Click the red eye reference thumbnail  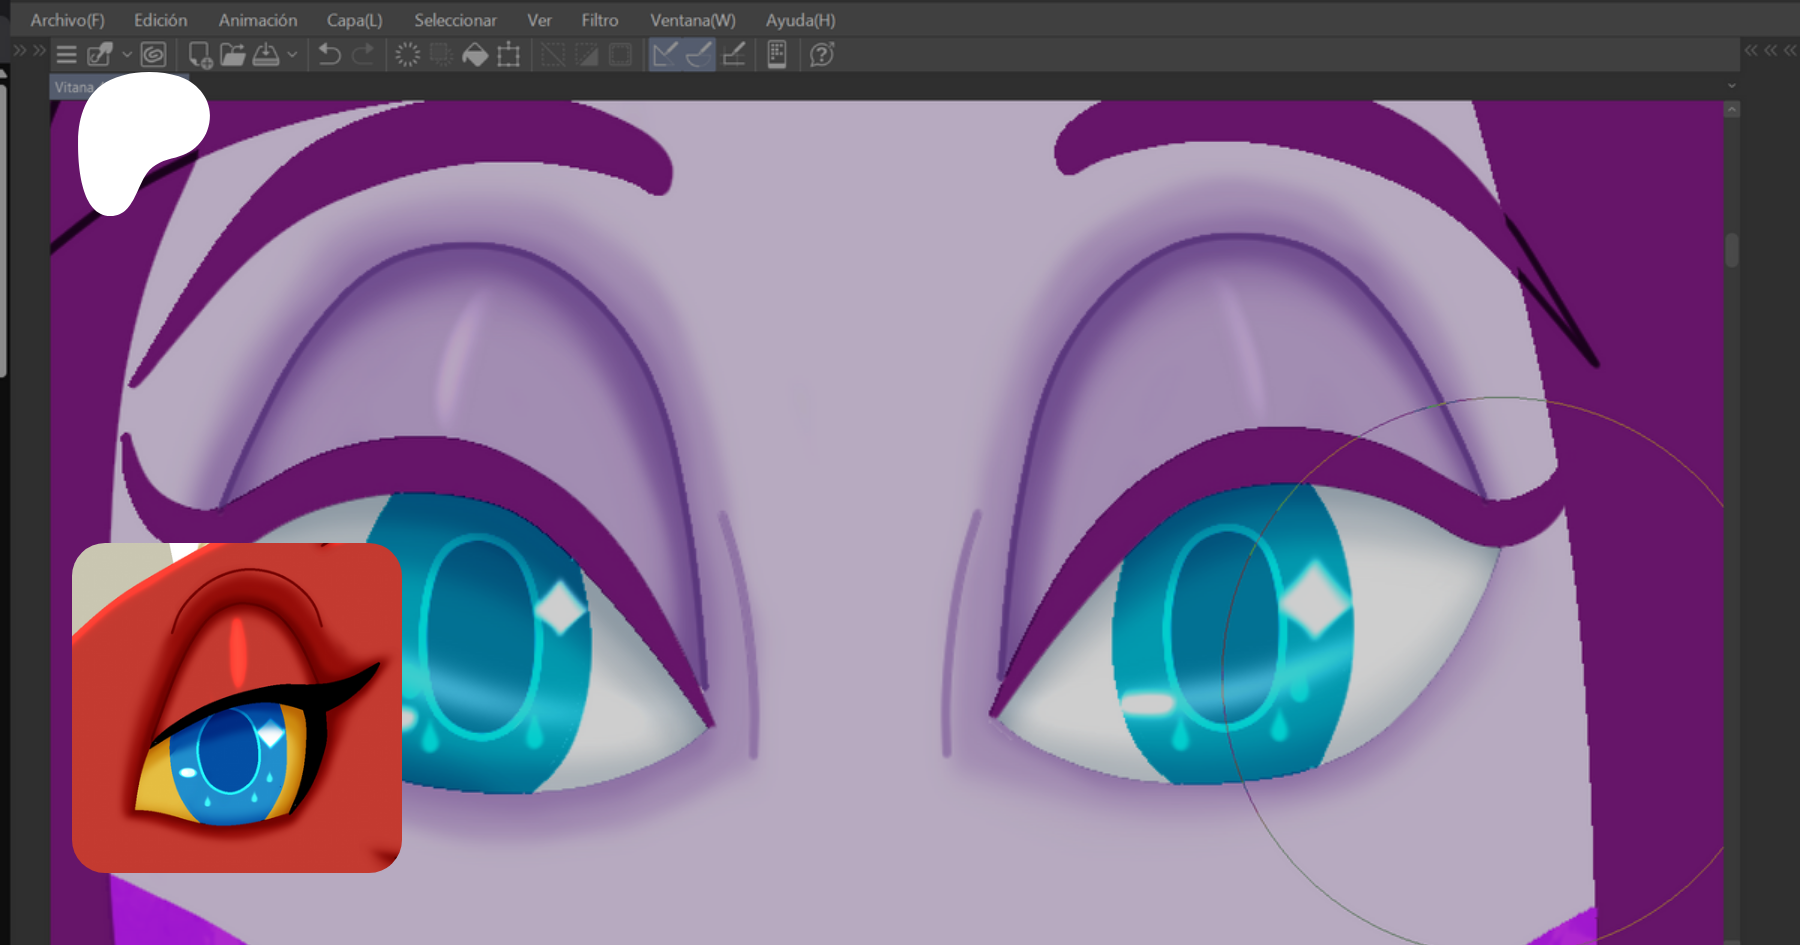(x=237, y=708)
